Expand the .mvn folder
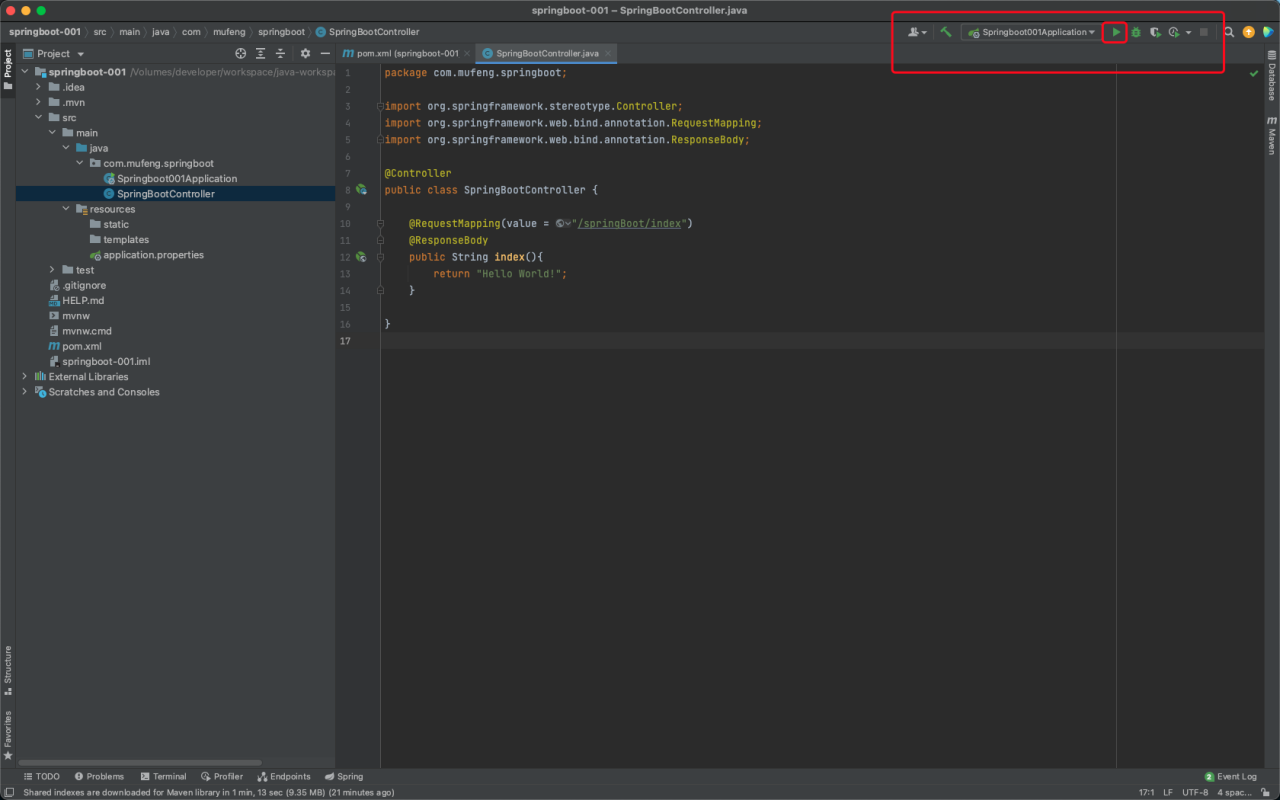The image size is (1280, 800). point(39,102)
